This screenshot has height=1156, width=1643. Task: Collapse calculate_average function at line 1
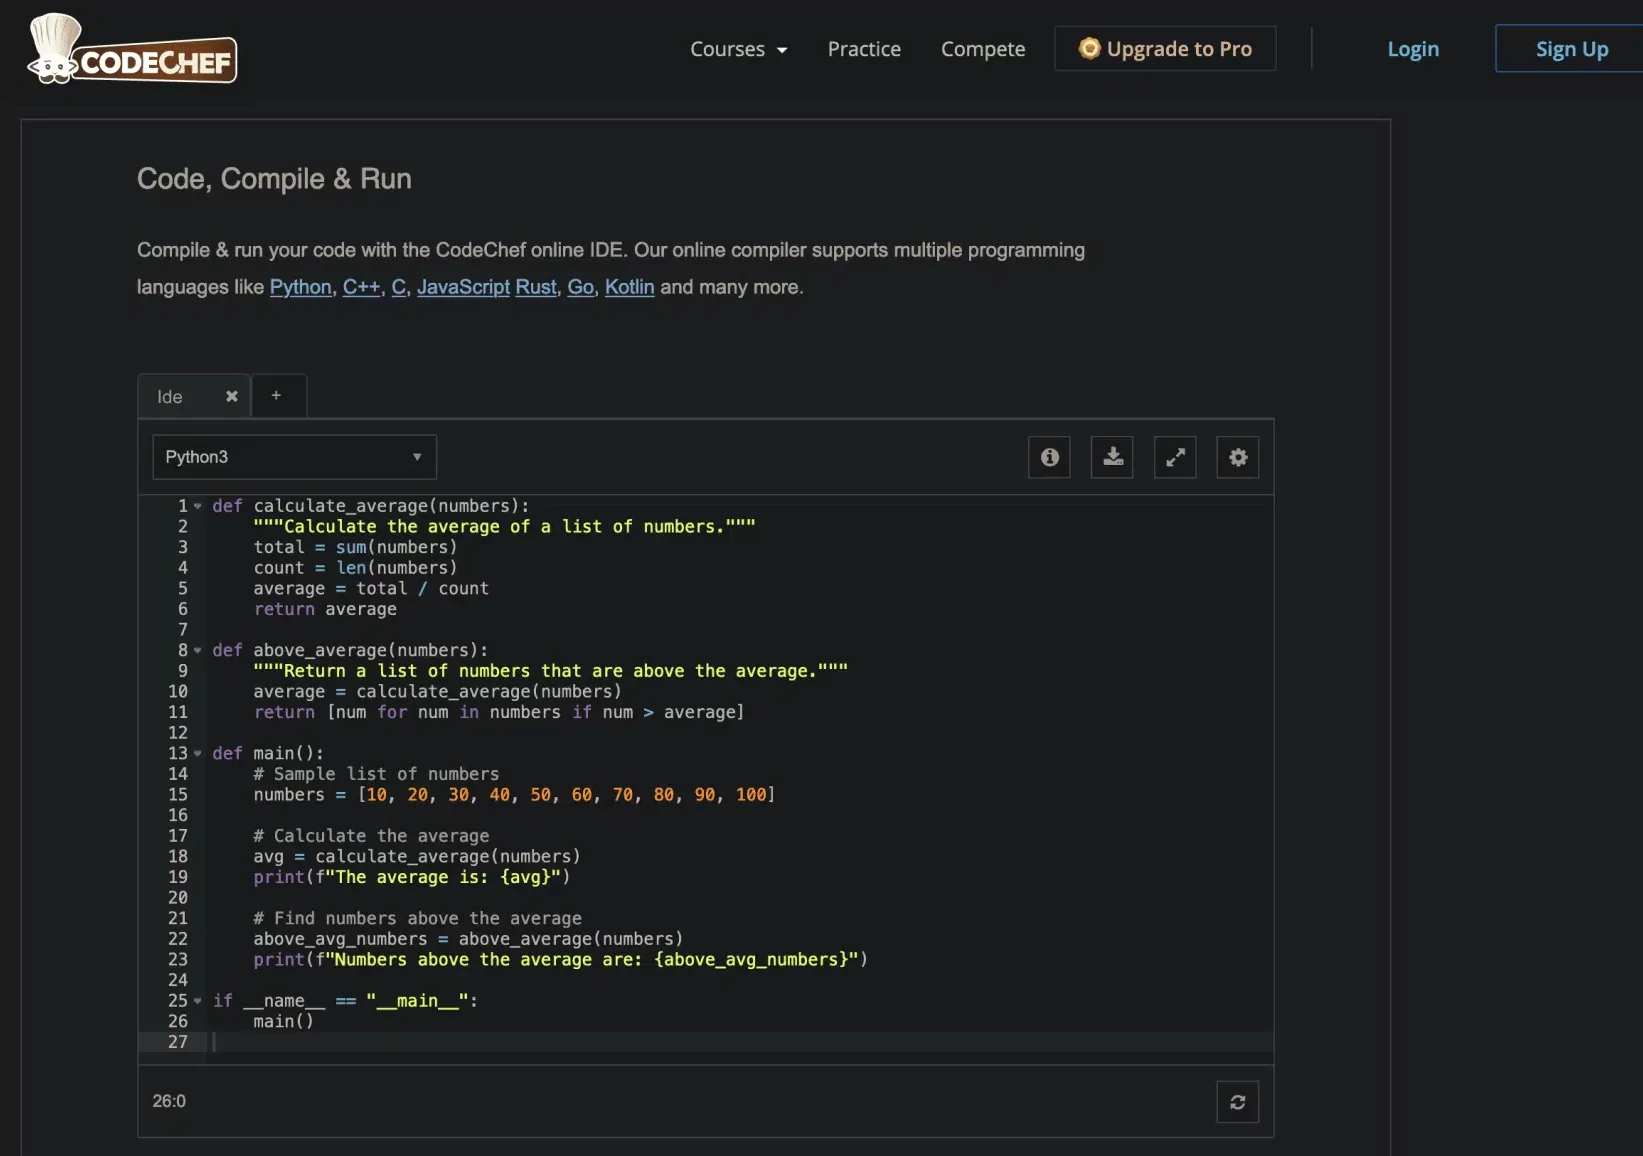tap(198, 506)
